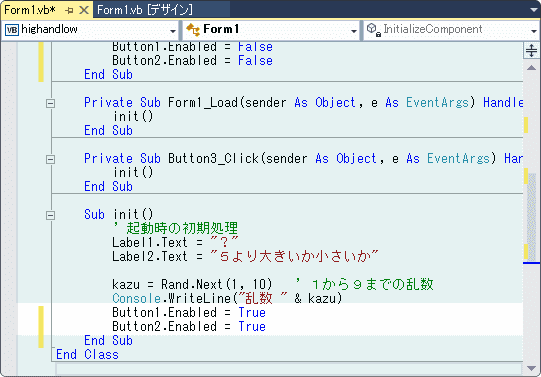Pin the Form1.vb* tab
The height and width of the screenshot is (377, 541).
69,10
